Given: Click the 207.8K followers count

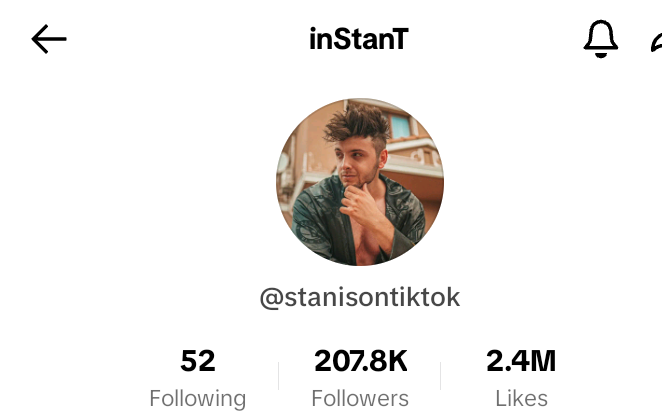Looking at the screenshot, I should pos(361,361).
